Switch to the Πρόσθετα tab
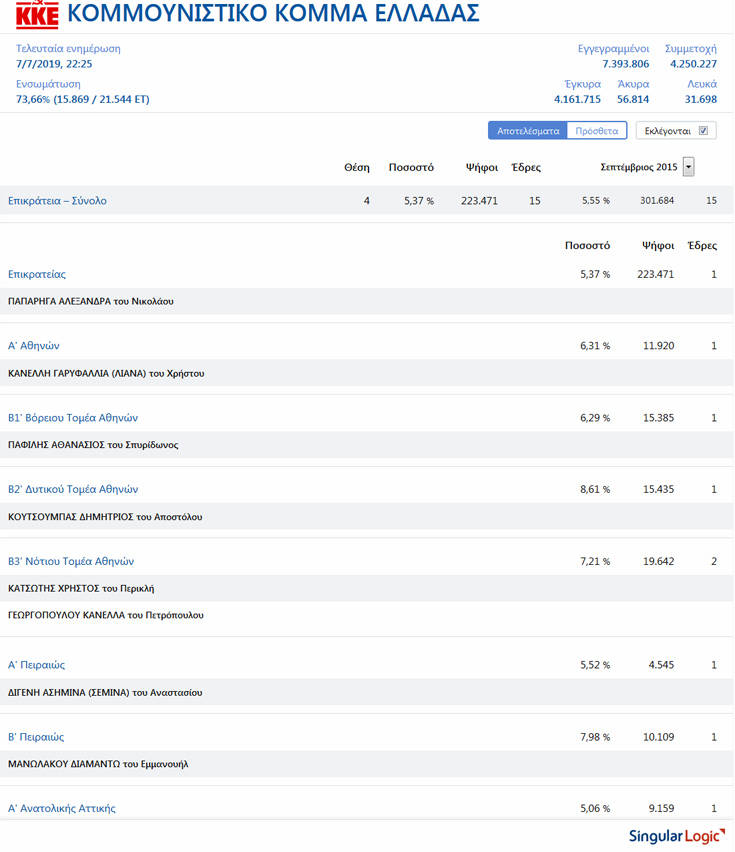 tap(597, 130)
